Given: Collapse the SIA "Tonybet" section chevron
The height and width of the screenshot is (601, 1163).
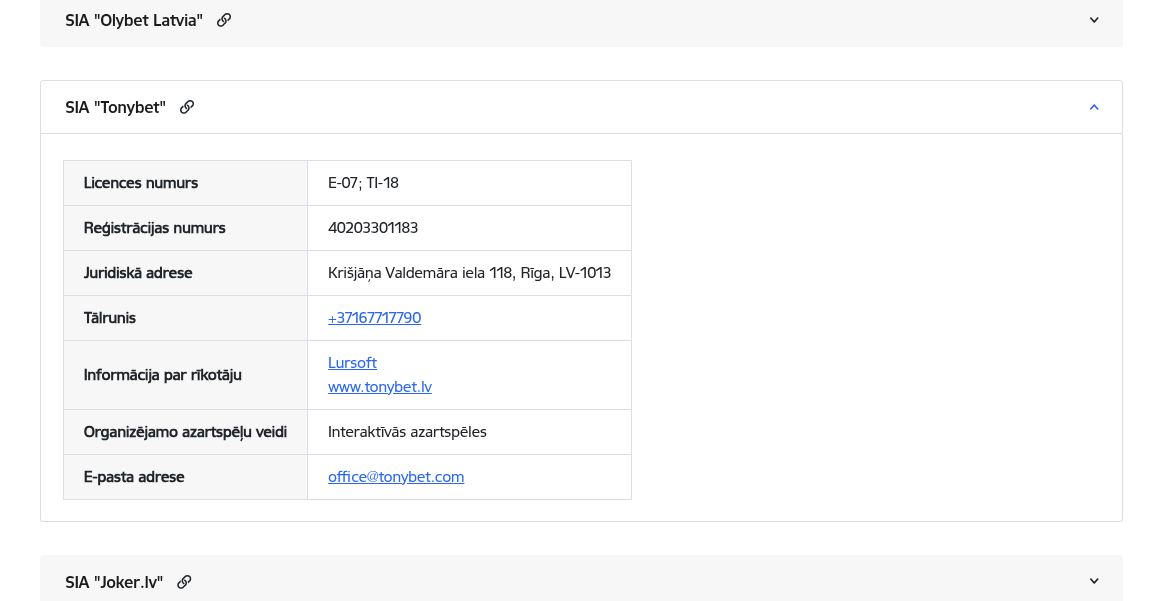Looking at the screenshot, I should pyautogui.click(x=1093, y=107).
